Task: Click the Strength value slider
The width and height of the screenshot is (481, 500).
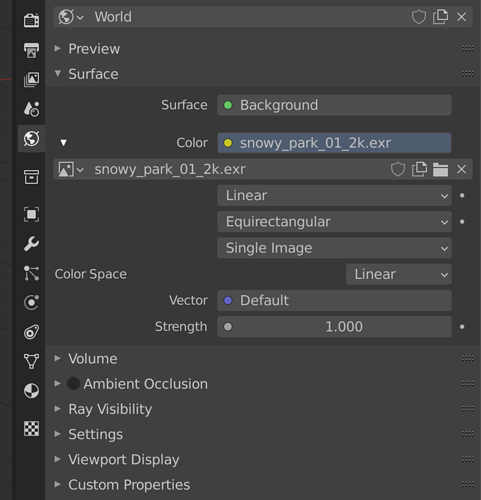Action: [x=334, y=327]
